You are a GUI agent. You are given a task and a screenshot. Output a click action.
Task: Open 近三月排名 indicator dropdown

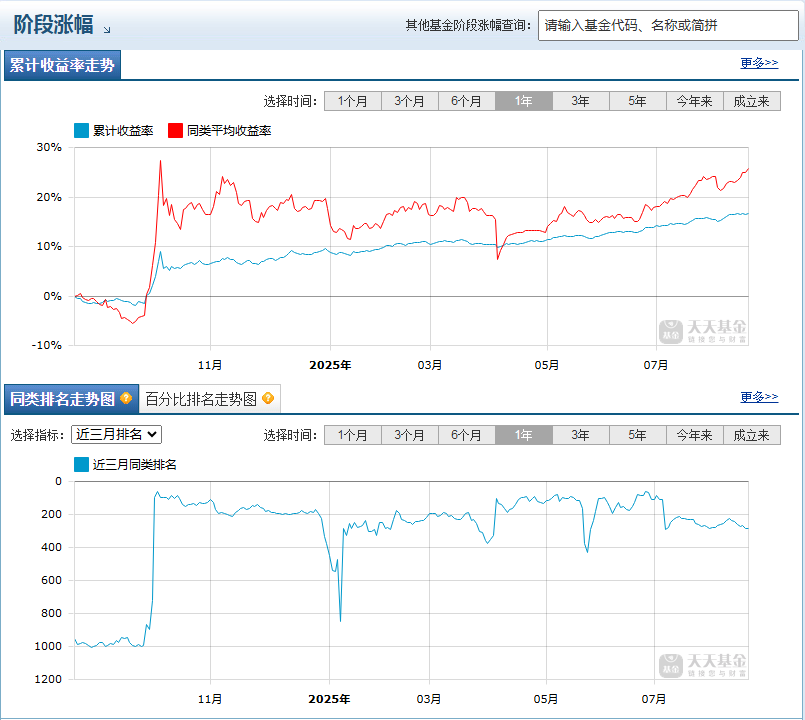point(117,434)
